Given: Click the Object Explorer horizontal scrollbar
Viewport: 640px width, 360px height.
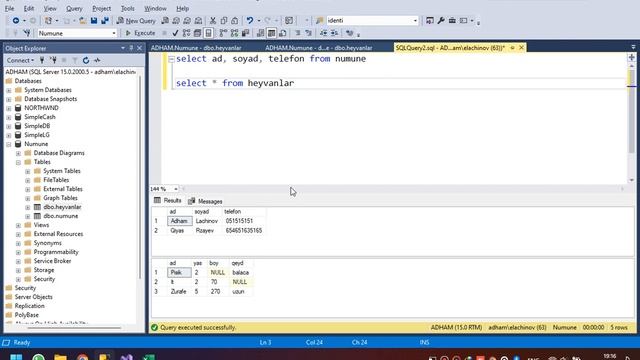Looking at the screenshot, I should tap(73, 328).
